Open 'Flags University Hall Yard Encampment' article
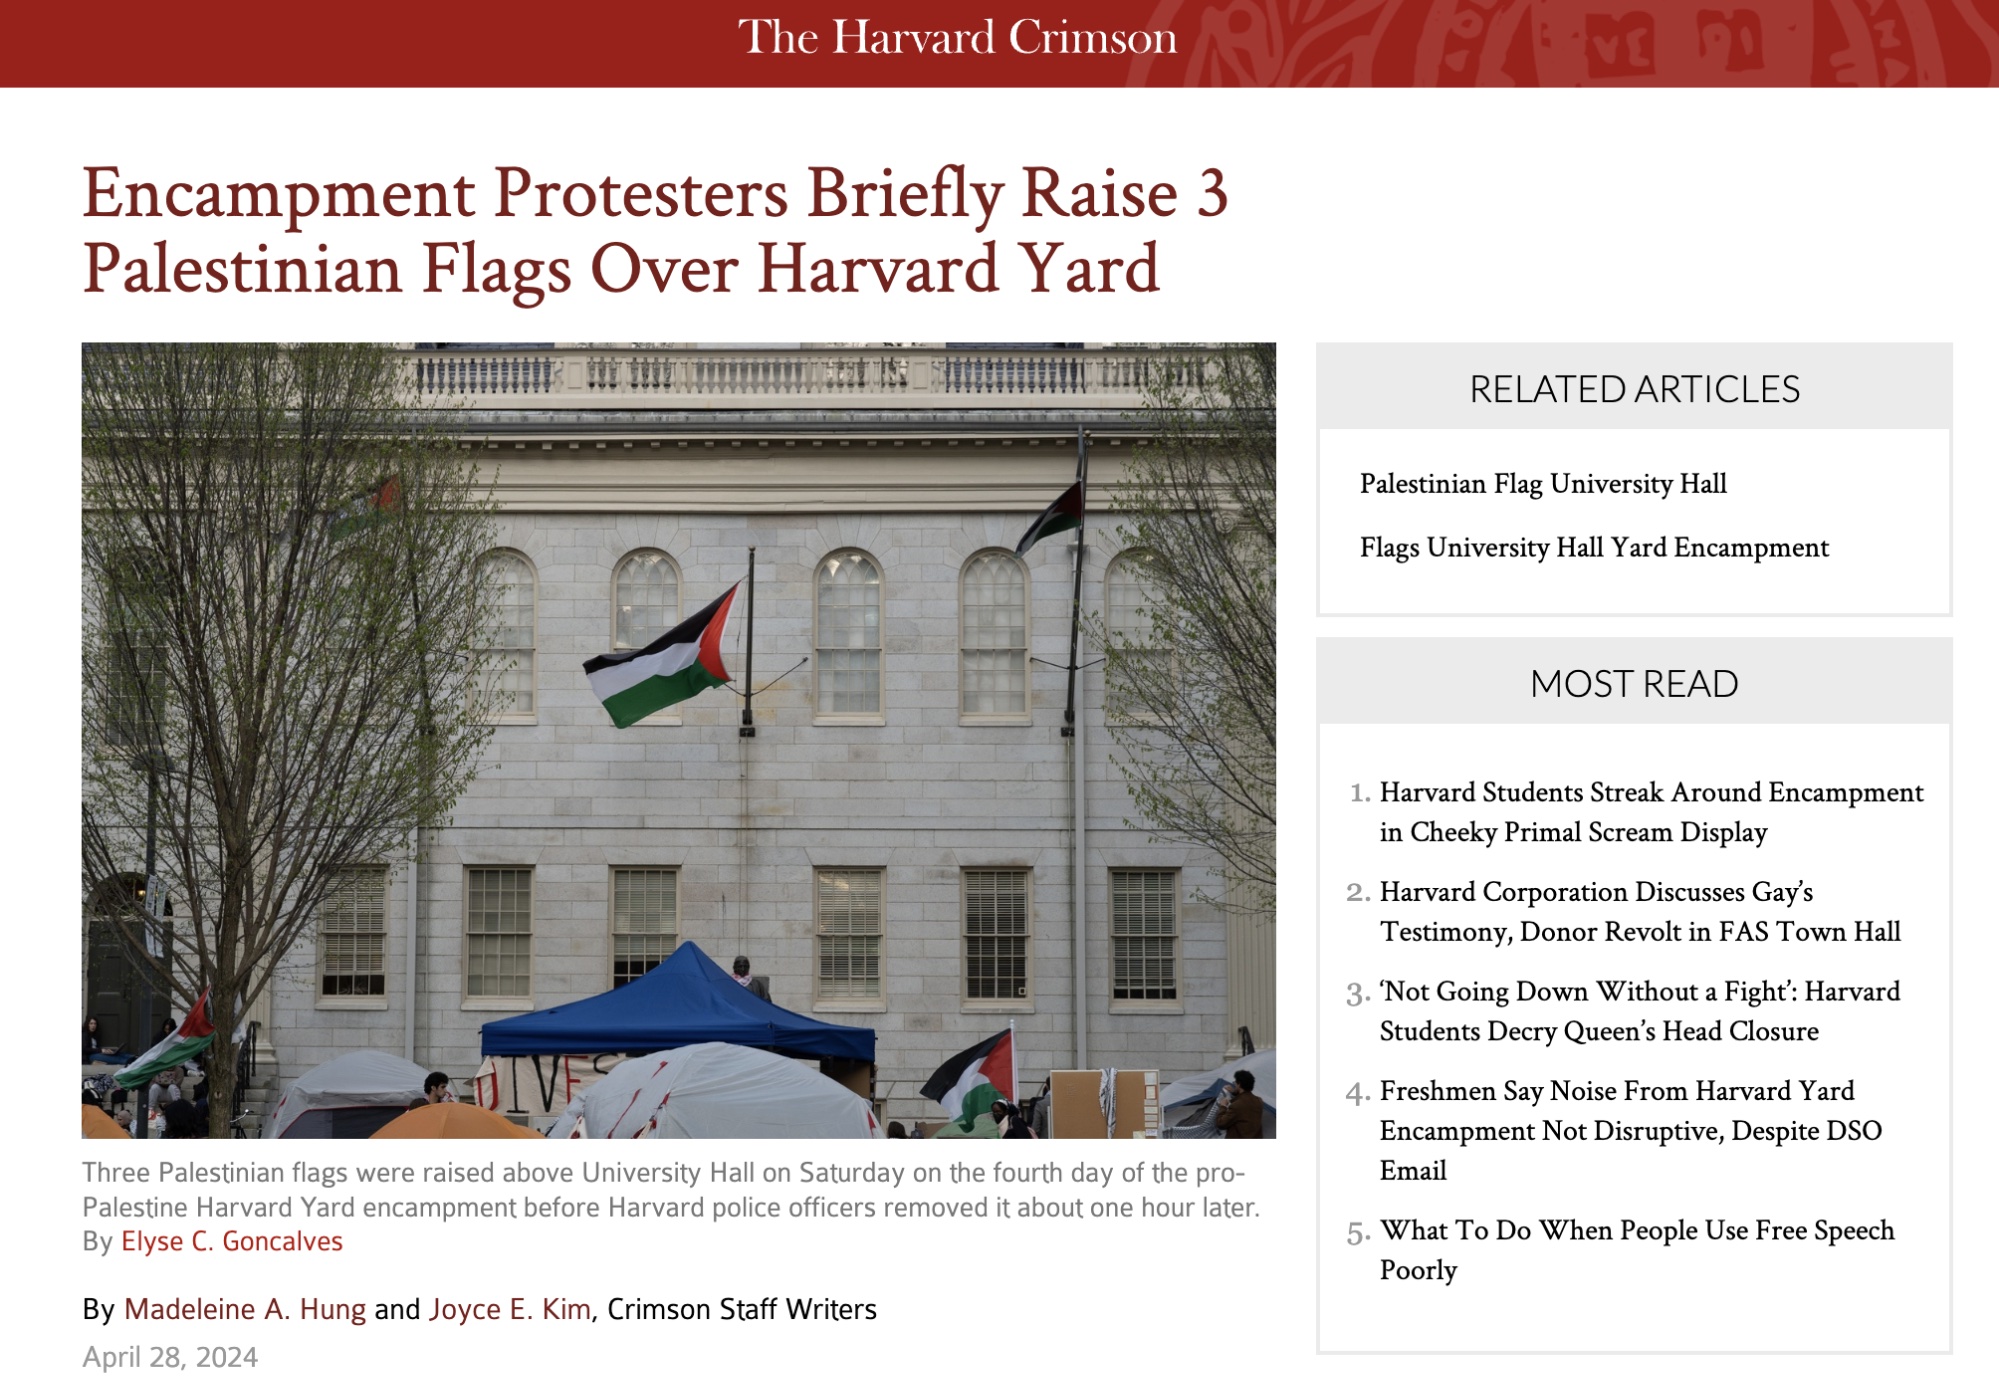This screenshot has height=1390, width=1999. [1593, 548]
